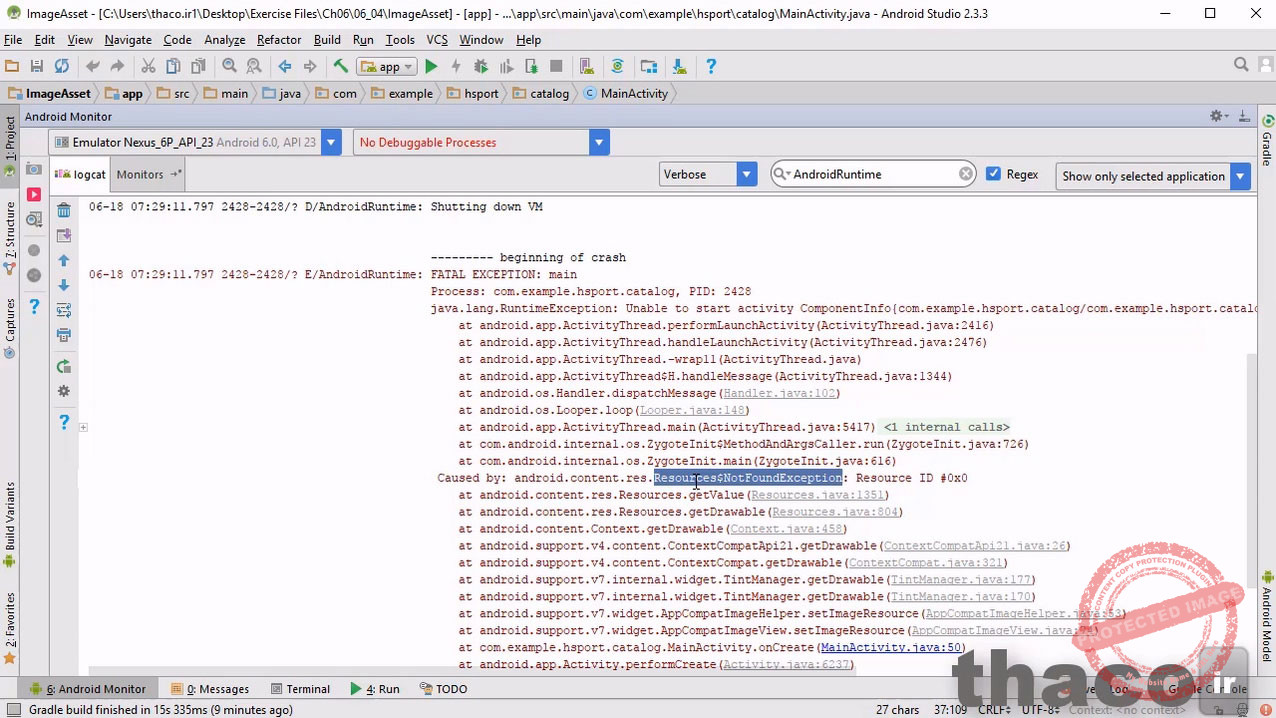Click the screen capture camera icon
The width and height of the screenshot is (1276, 718).
pyautogui.click(x=34, y=169)
